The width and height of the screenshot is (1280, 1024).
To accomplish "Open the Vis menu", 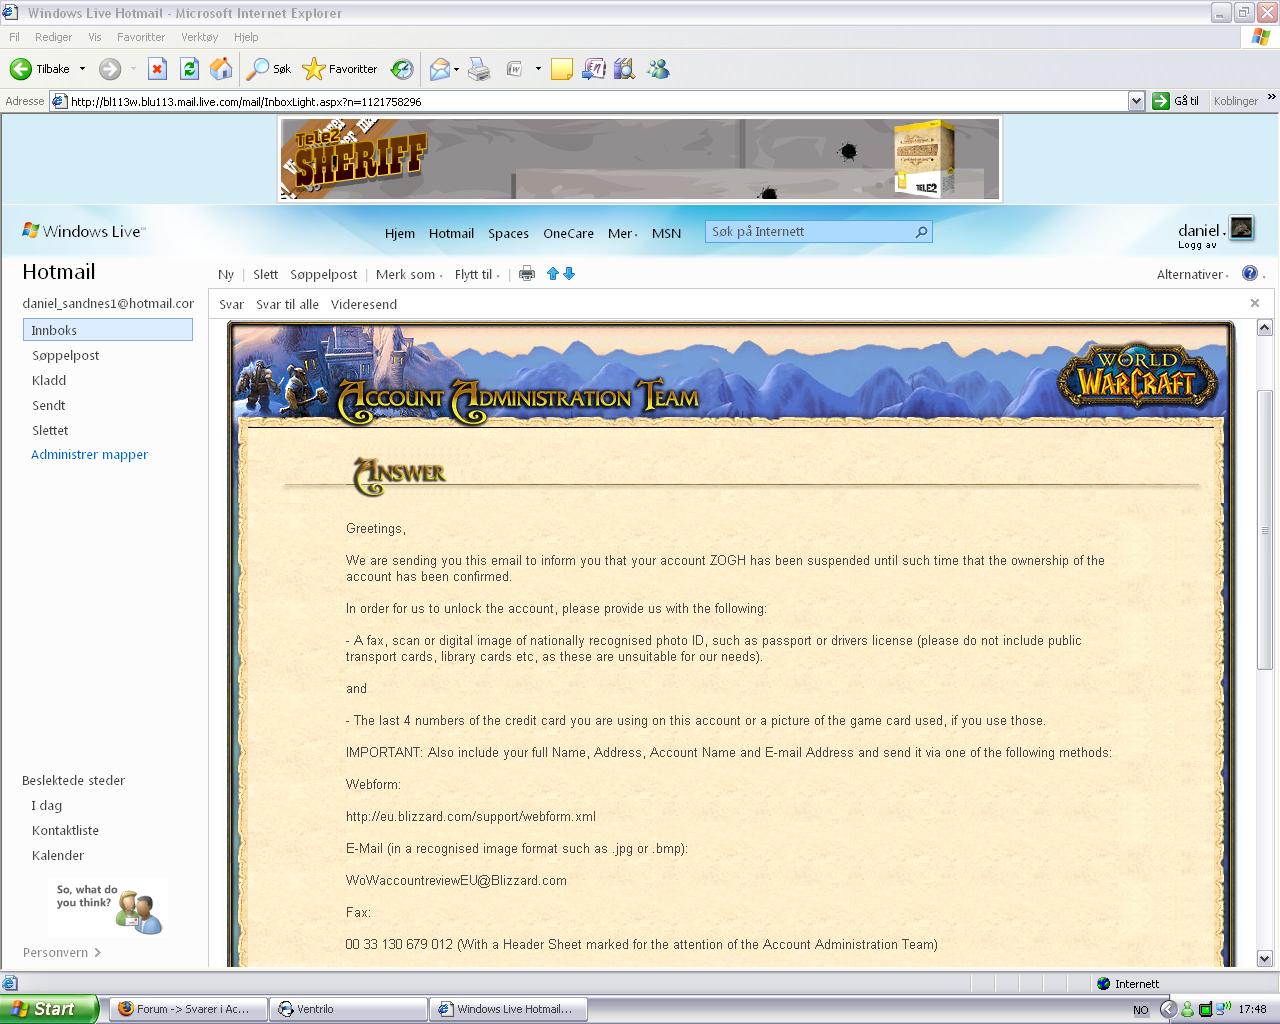I will point(95,37).
